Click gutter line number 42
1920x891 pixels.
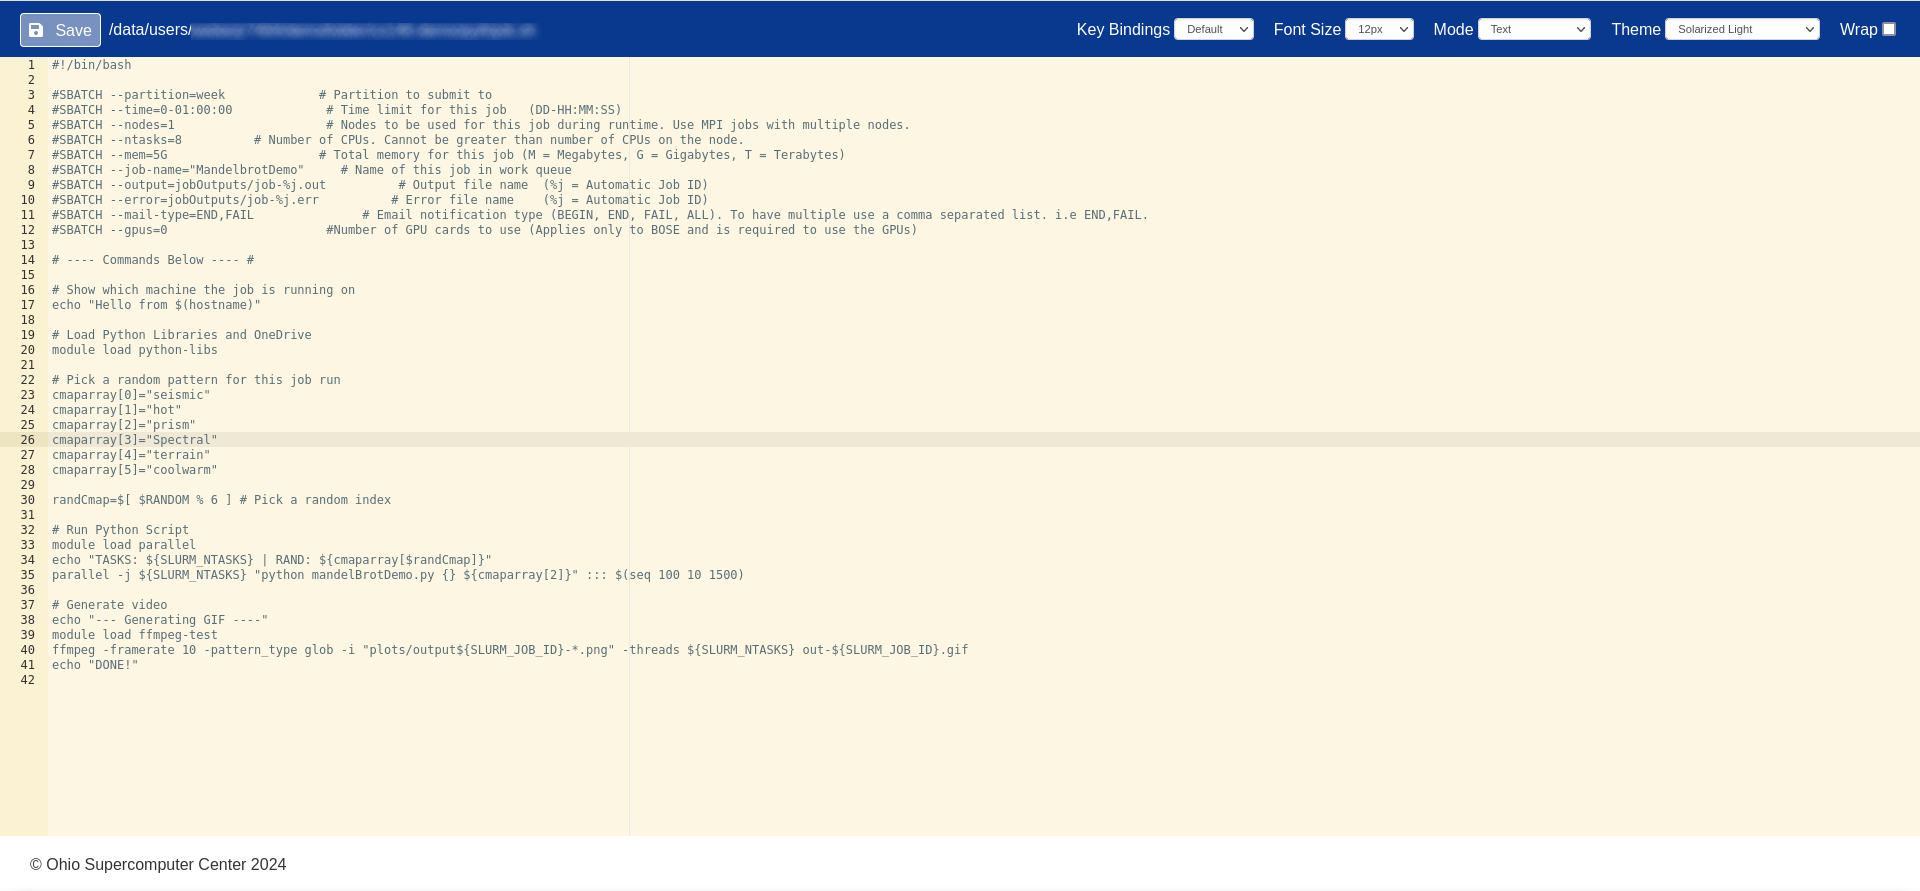pos(28,680)
